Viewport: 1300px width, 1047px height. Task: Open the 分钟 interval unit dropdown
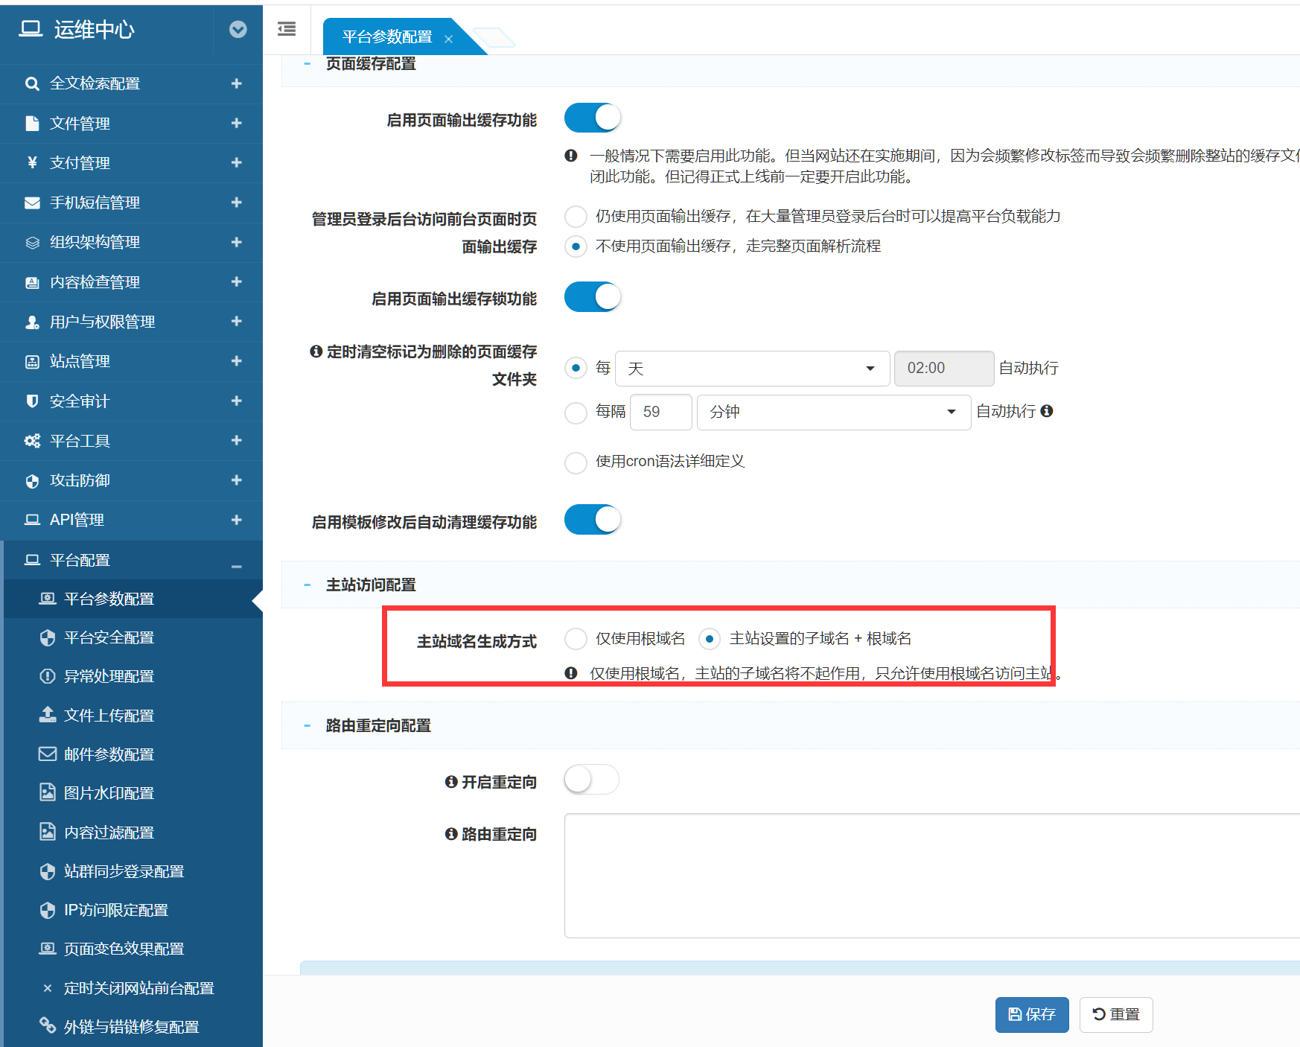[833, 412]
